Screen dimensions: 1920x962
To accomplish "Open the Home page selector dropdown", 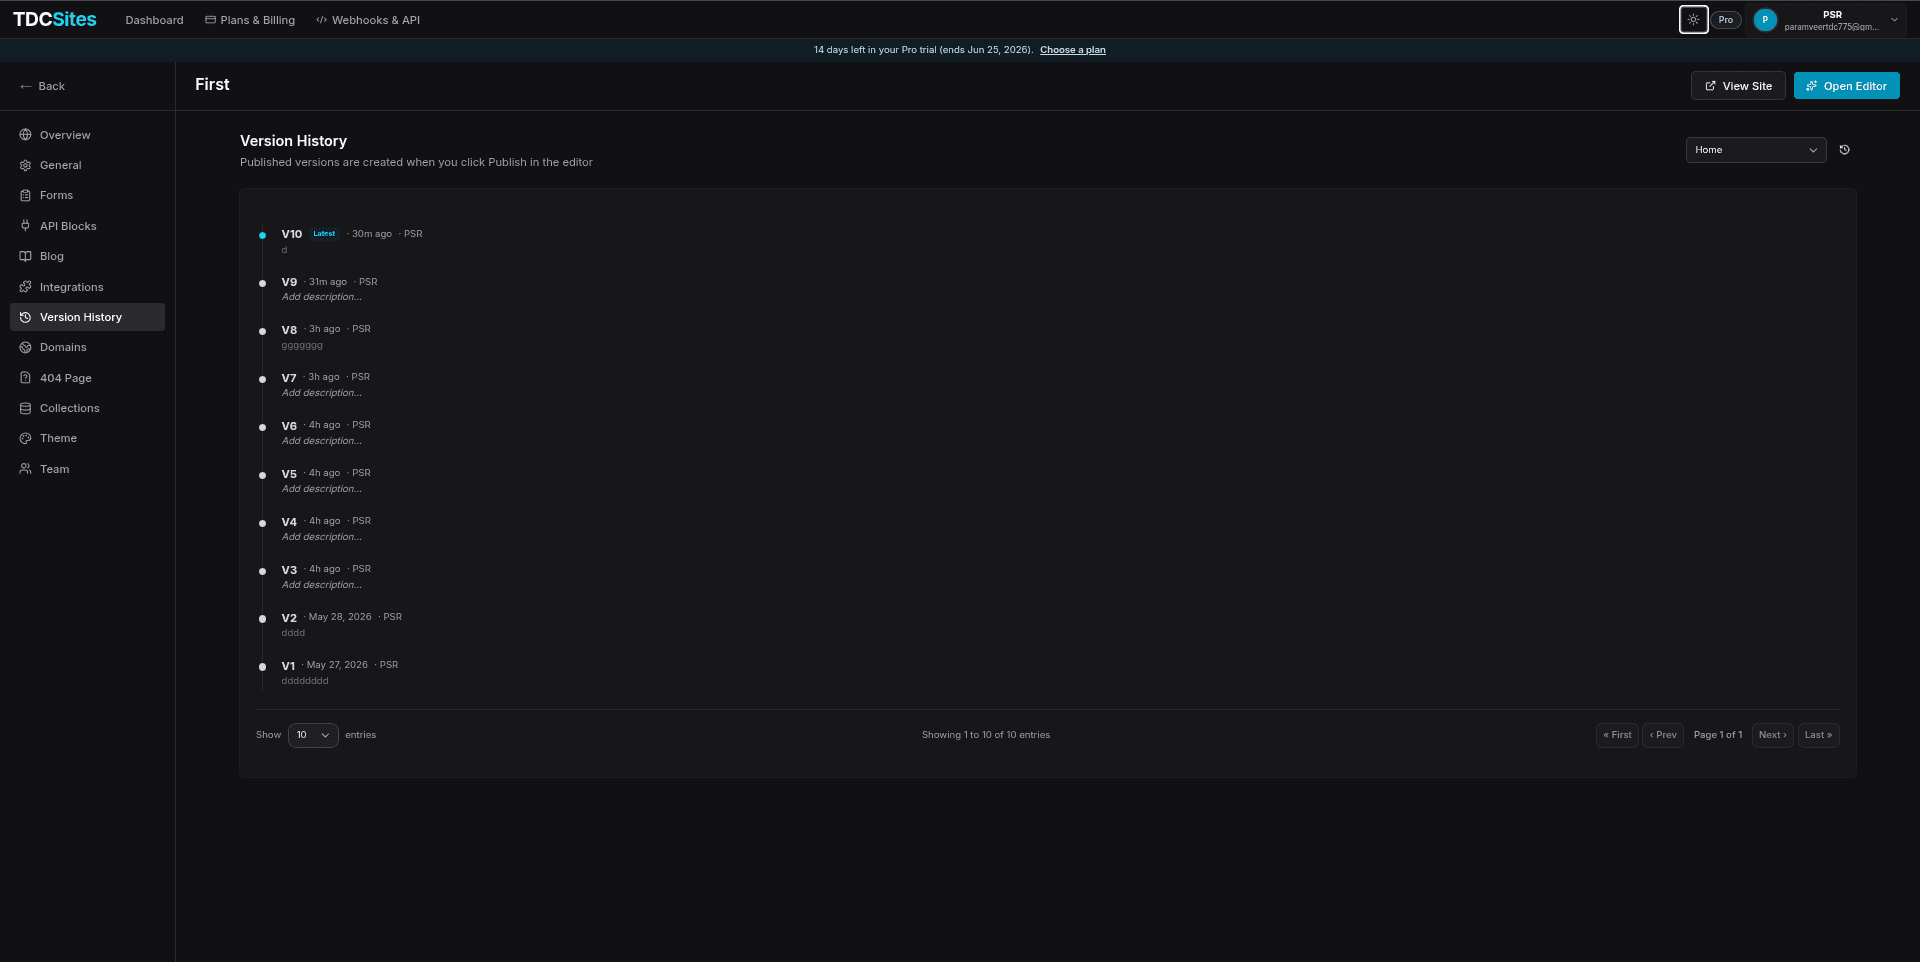I will coord(1756,150).
